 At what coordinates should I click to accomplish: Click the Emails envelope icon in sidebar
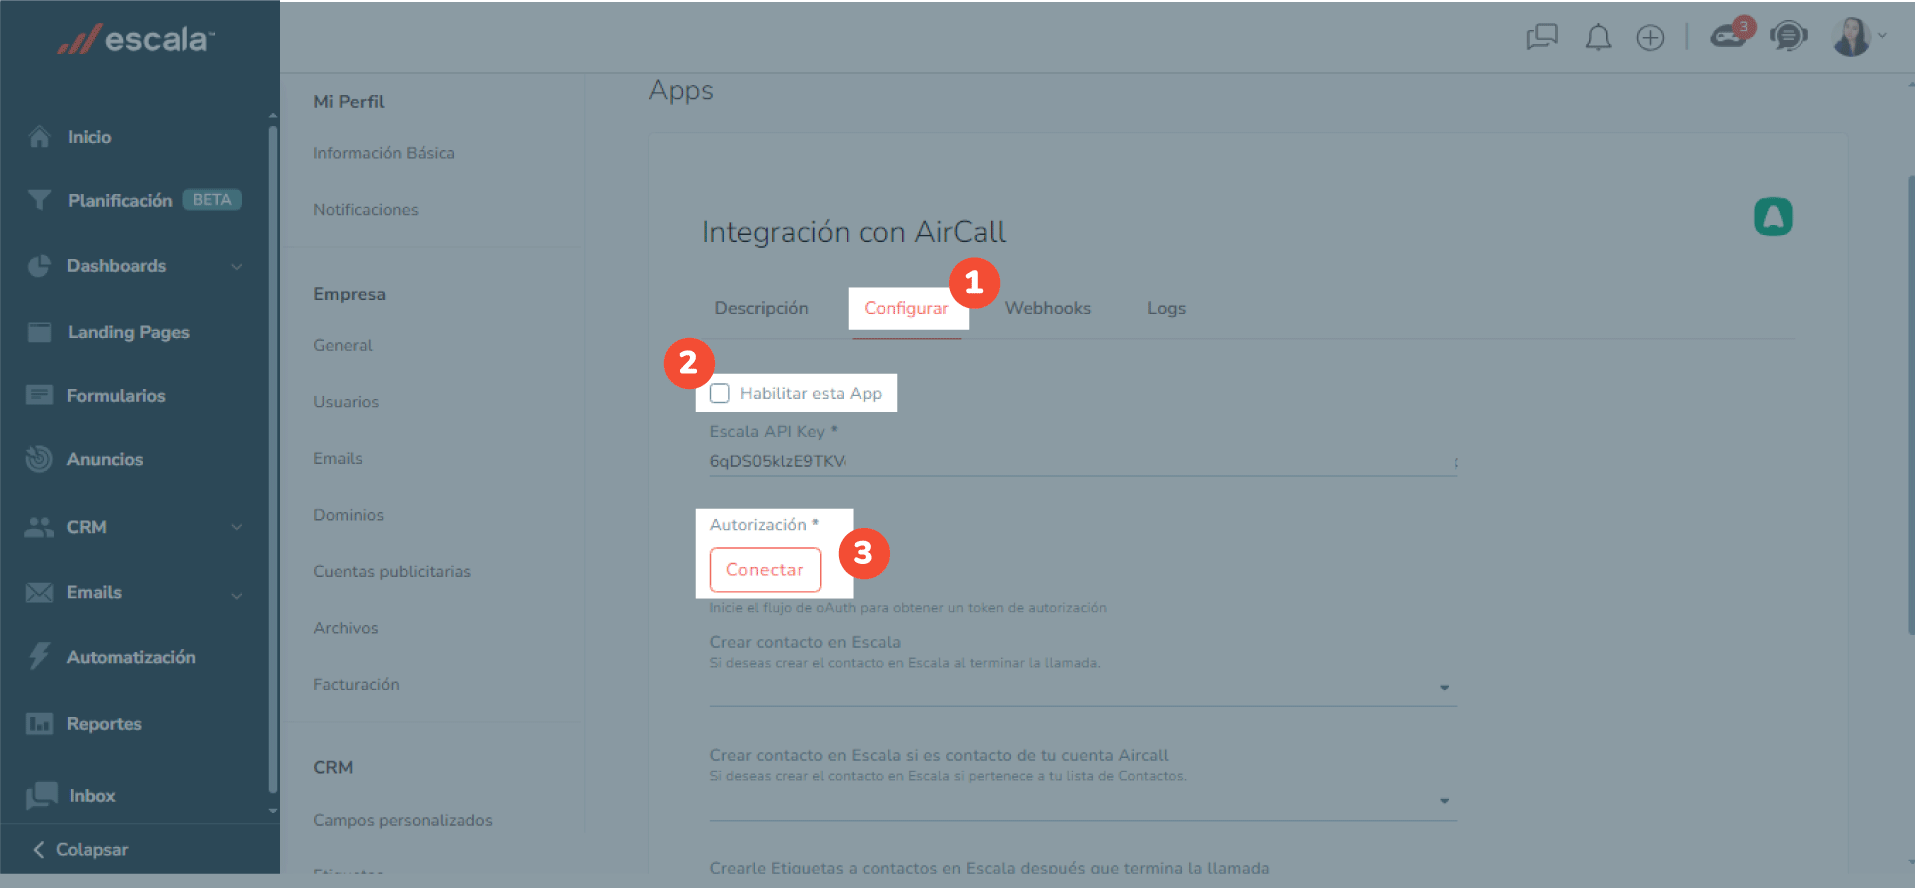(x=39, y=593)
